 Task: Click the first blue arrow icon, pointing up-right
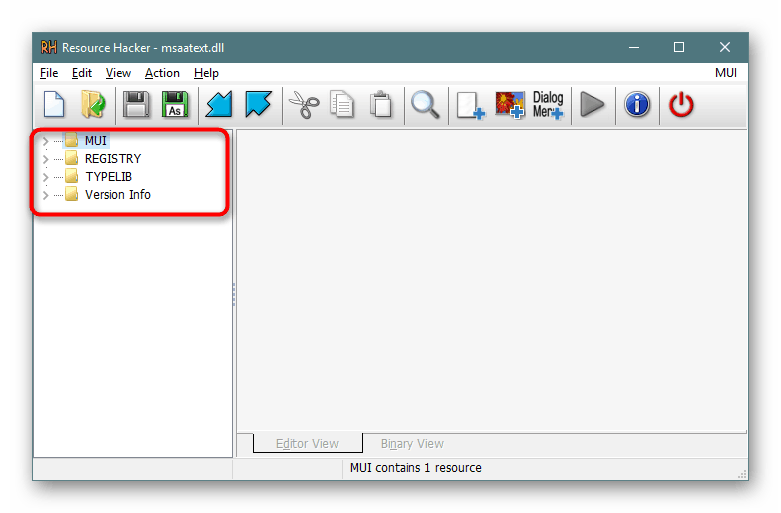tap(219, 105)
